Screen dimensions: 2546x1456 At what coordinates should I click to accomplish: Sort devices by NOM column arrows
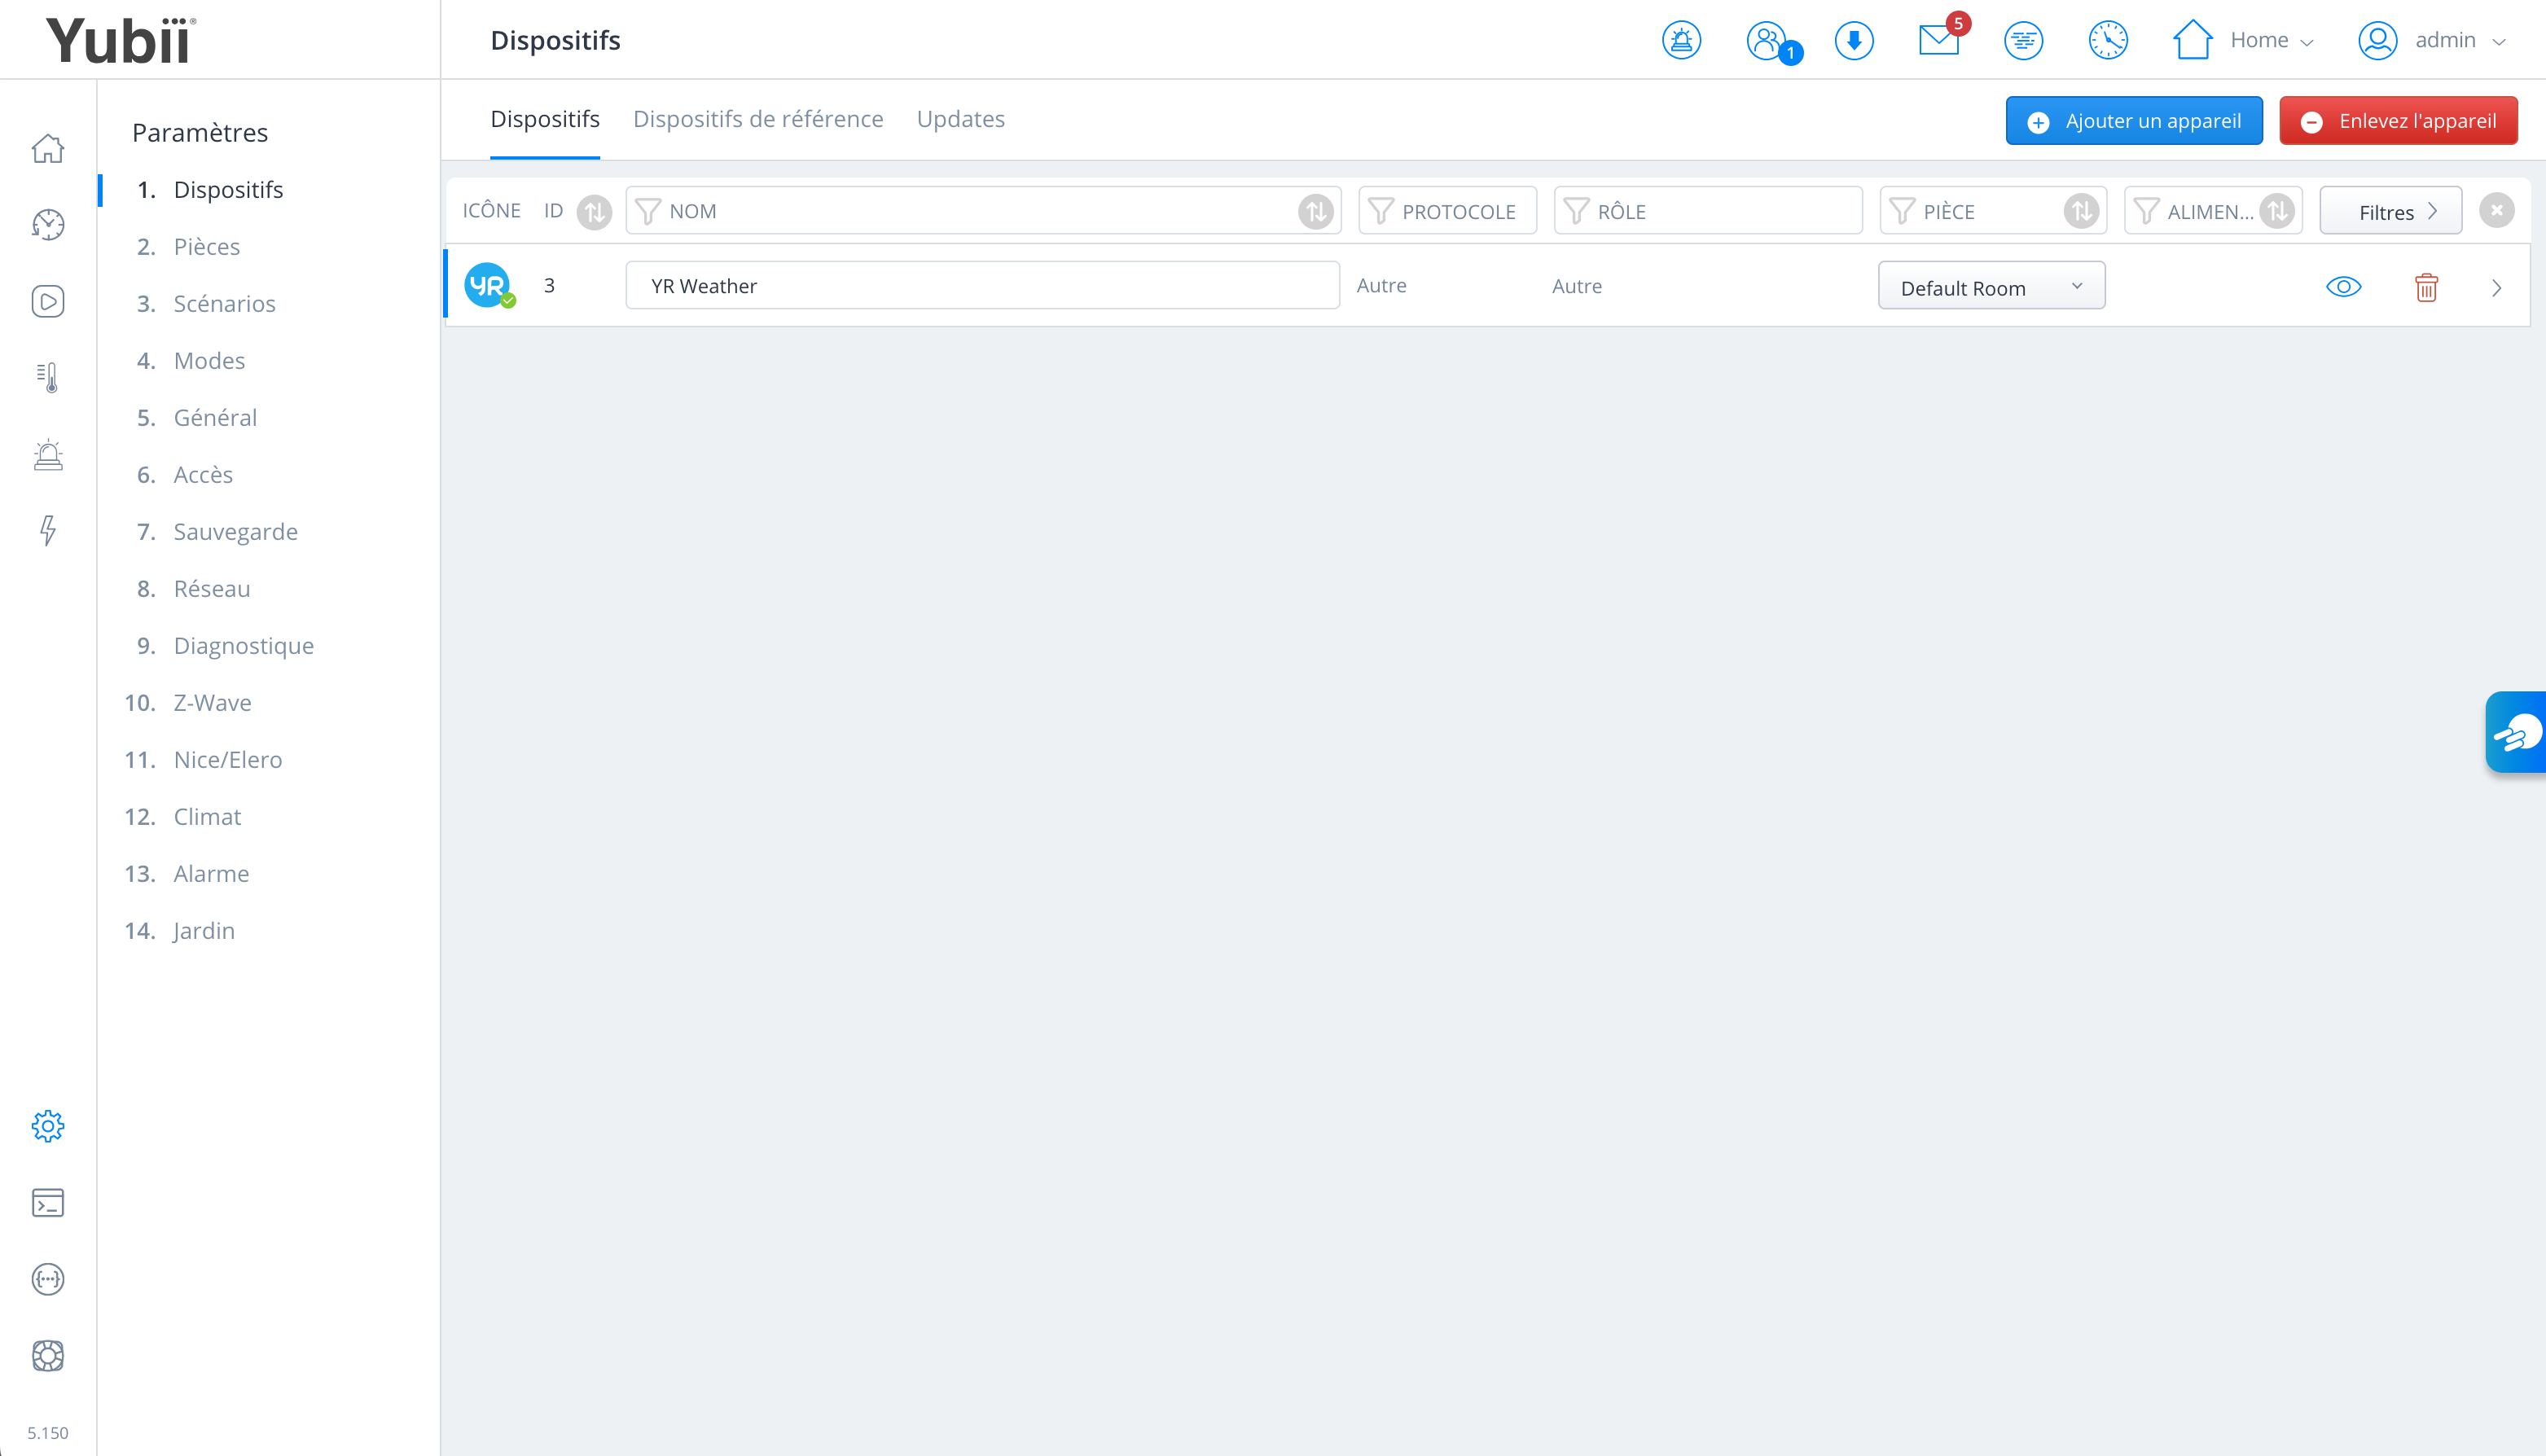[x=1316, y=211]
